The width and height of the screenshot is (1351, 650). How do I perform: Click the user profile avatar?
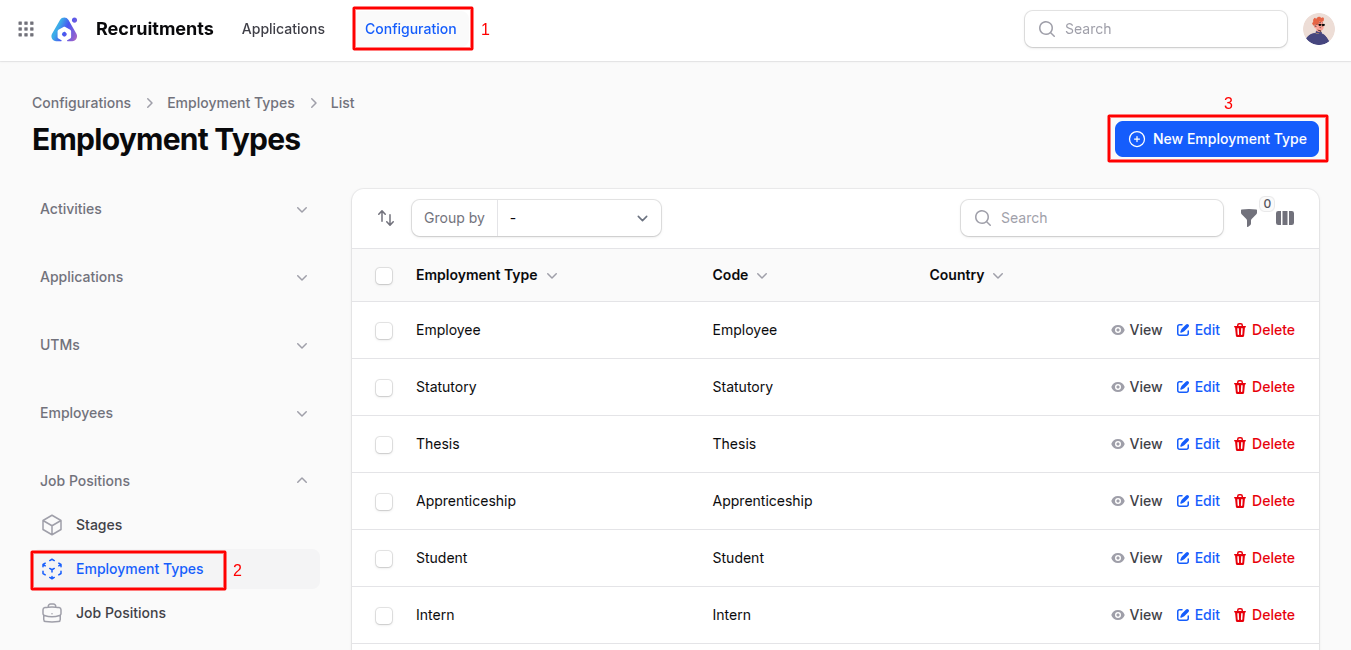coord(1318,29)
